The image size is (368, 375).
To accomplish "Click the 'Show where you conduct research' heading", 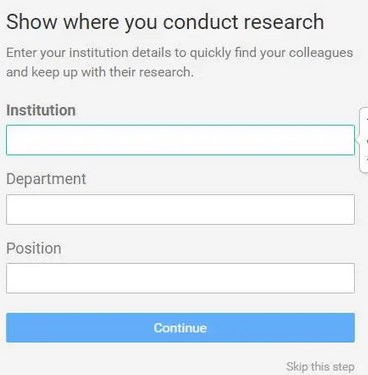I will [165, 22].
